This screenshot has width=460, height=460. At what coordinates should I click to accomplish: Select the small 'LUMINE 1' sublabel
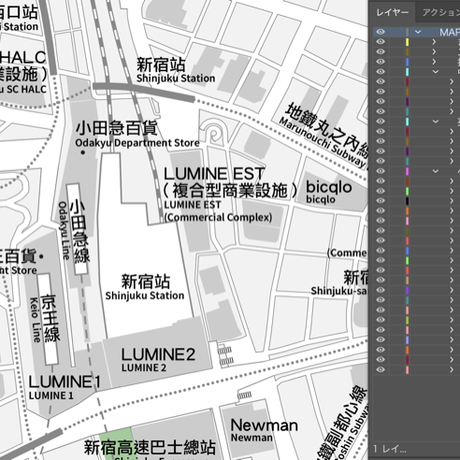click(51, 396)
